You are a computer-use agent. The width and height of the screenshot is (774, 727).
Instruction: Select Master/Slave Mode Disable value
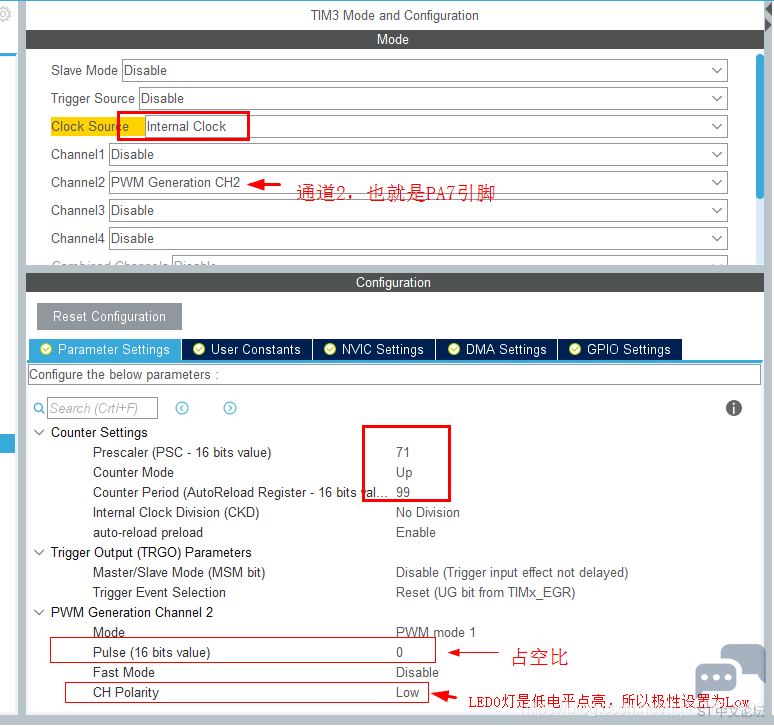(x=512, y=573)
